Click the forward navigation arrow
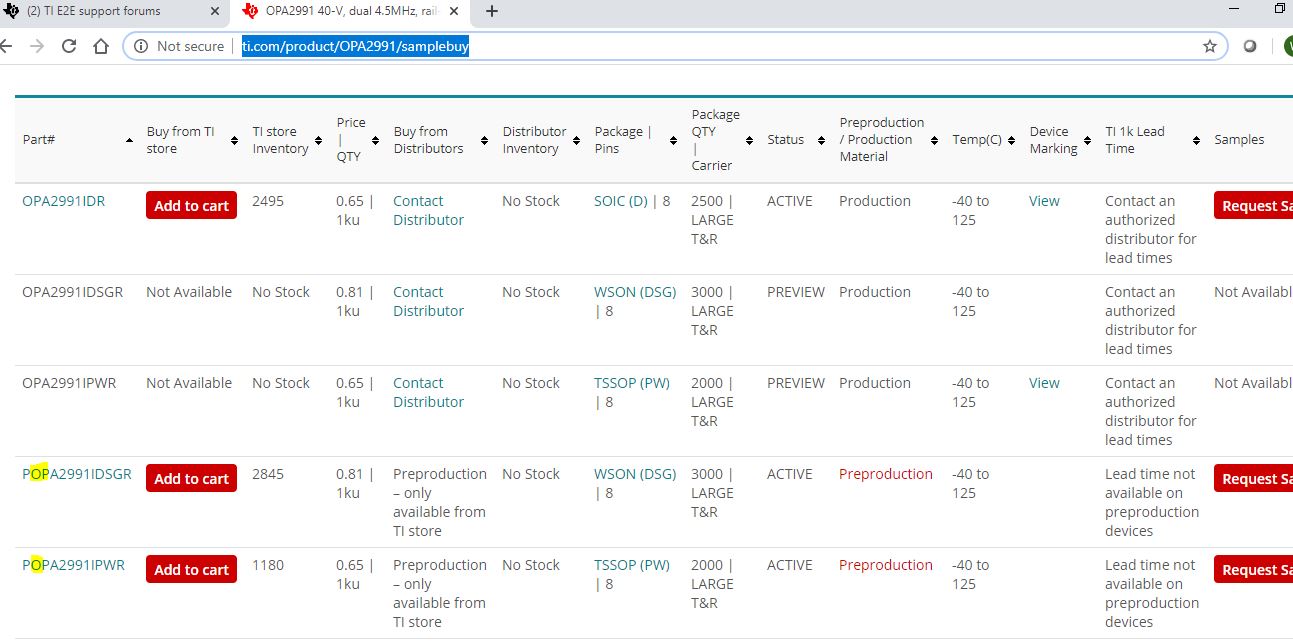Image resolution: width=1293 pixels, height=642 pixels. (x=37, y=46)
